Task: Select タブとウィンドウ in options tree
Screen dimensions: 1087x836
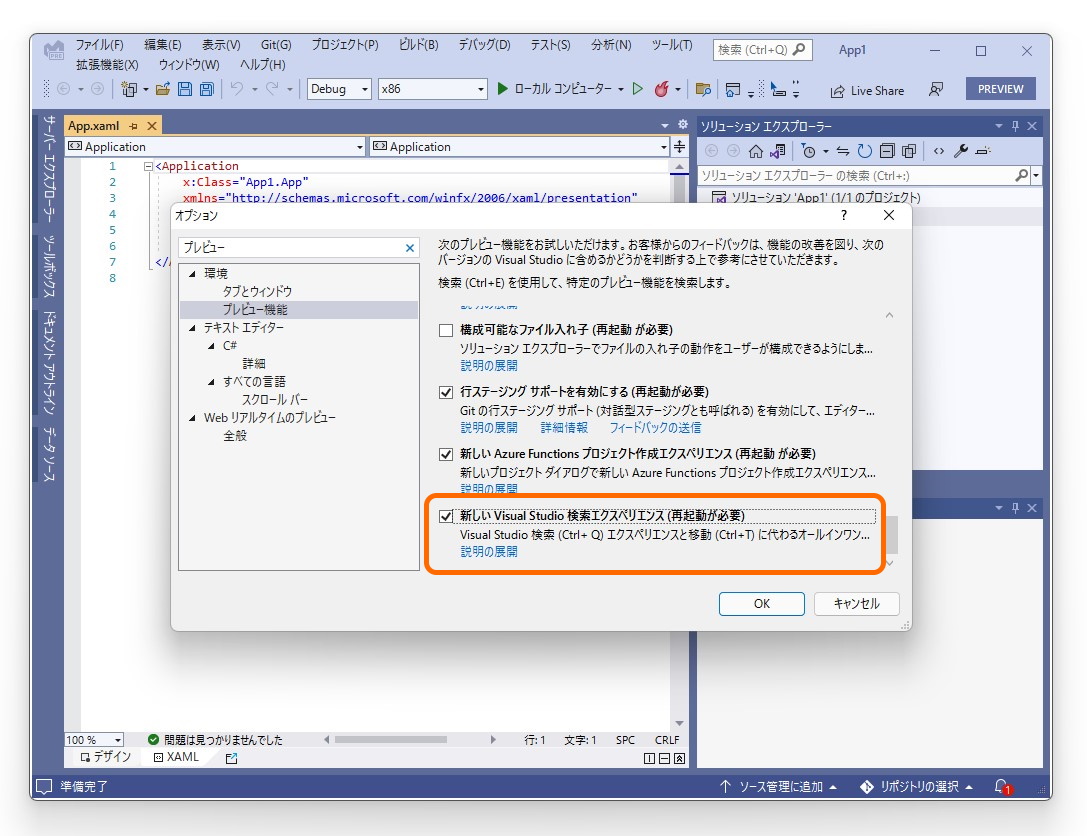Action: coord(257,292)
